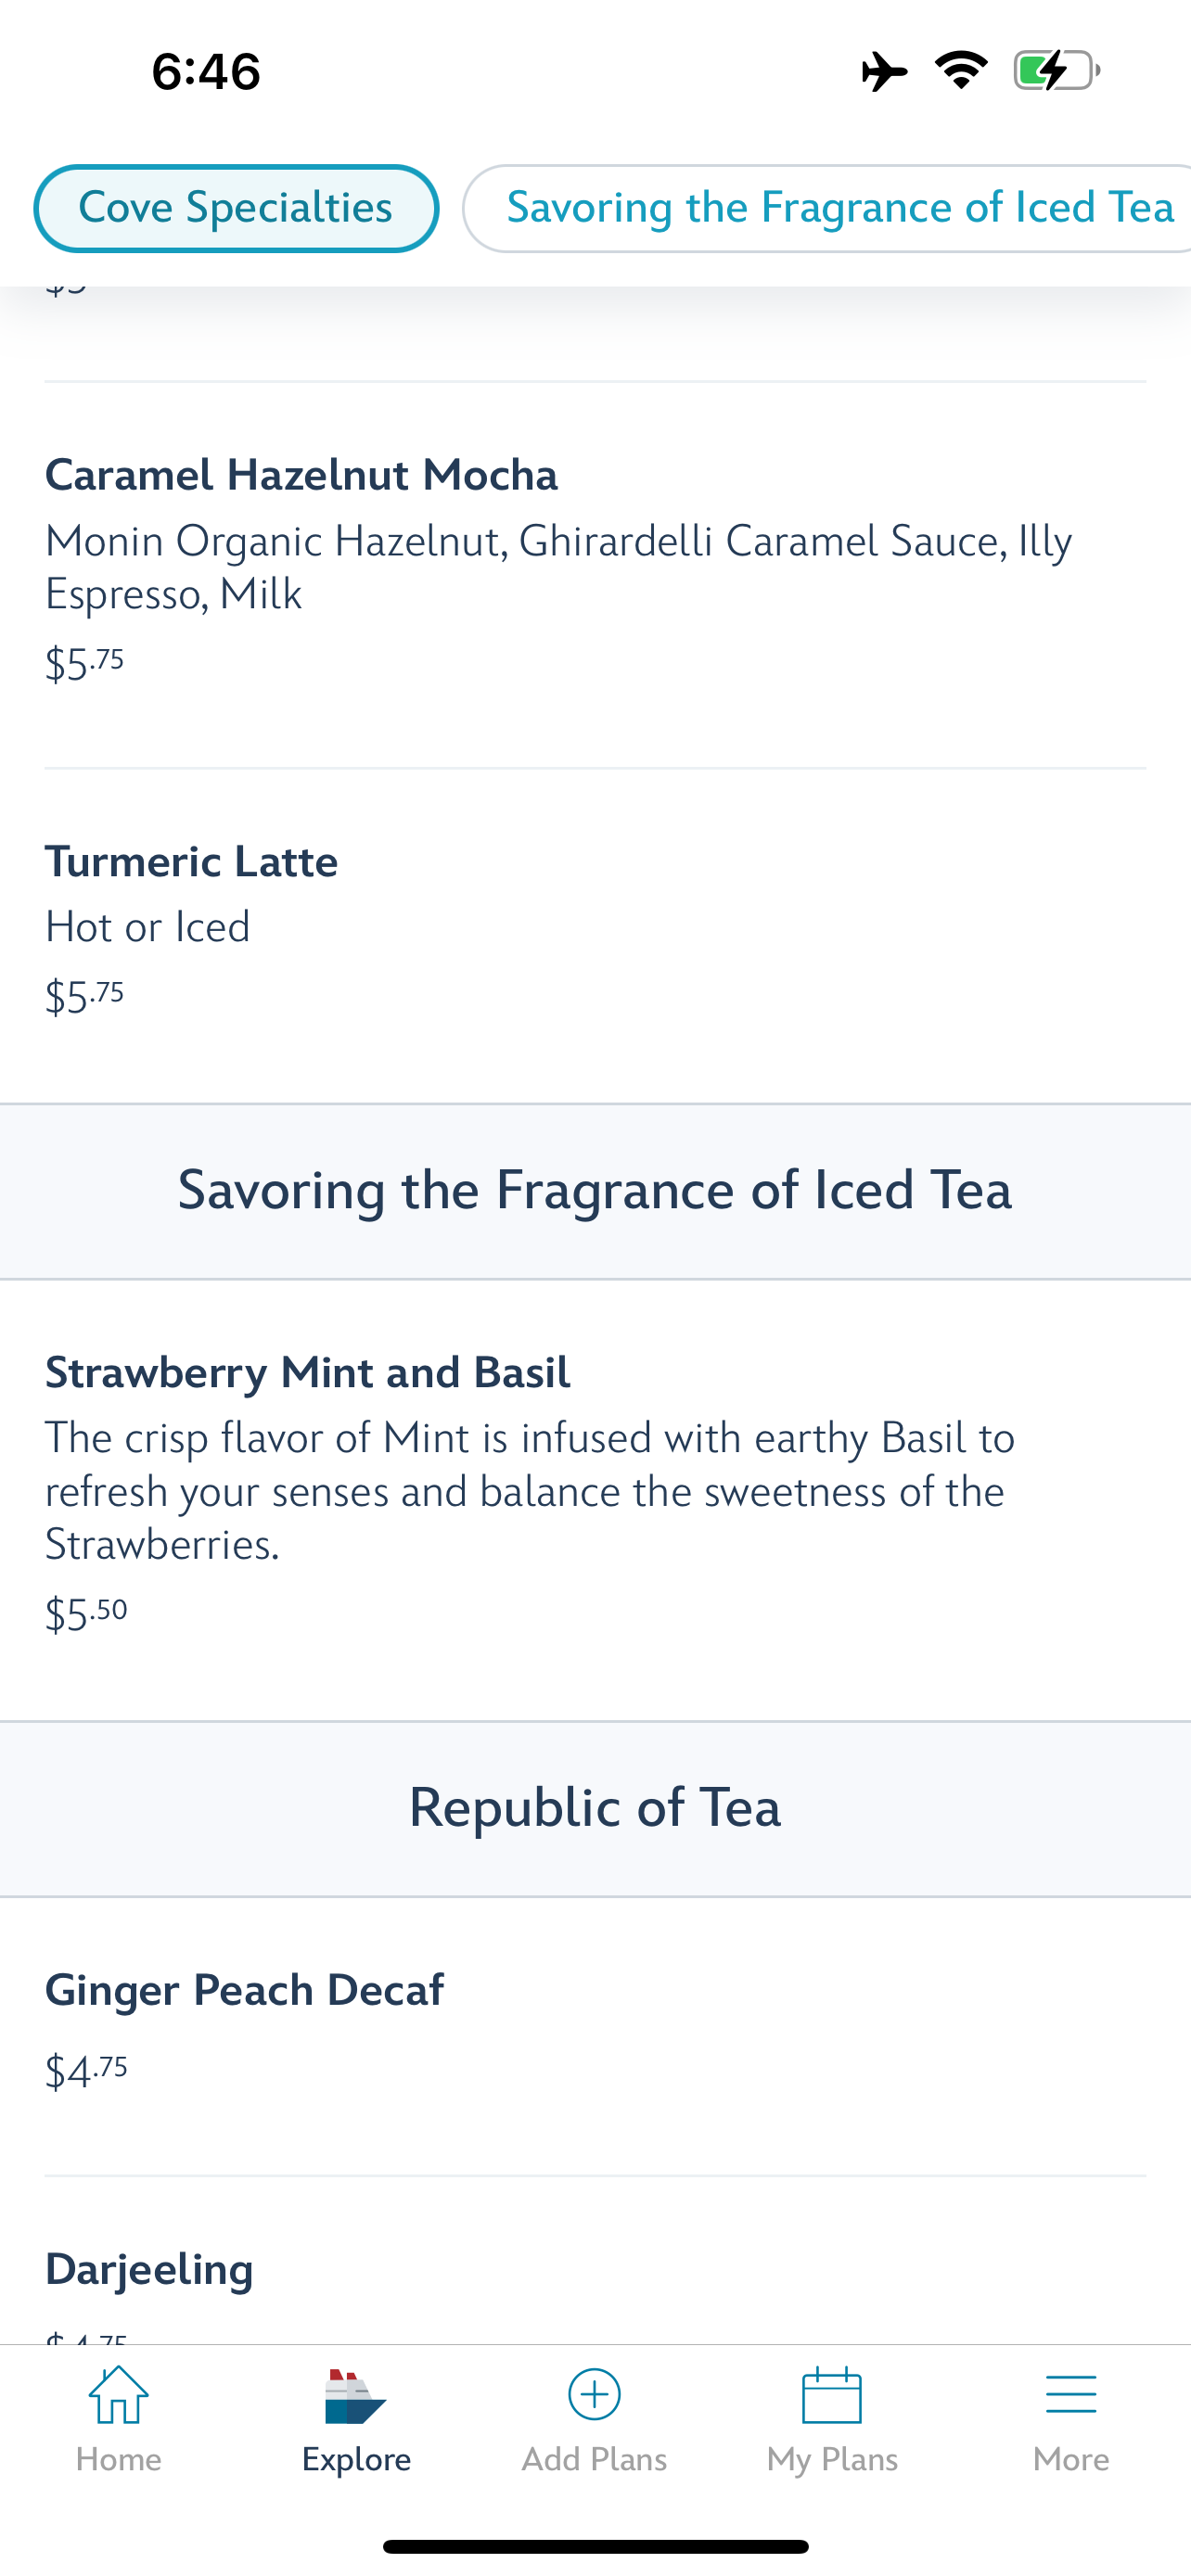Tap the Wi-Fi status icon

(961, 70)
